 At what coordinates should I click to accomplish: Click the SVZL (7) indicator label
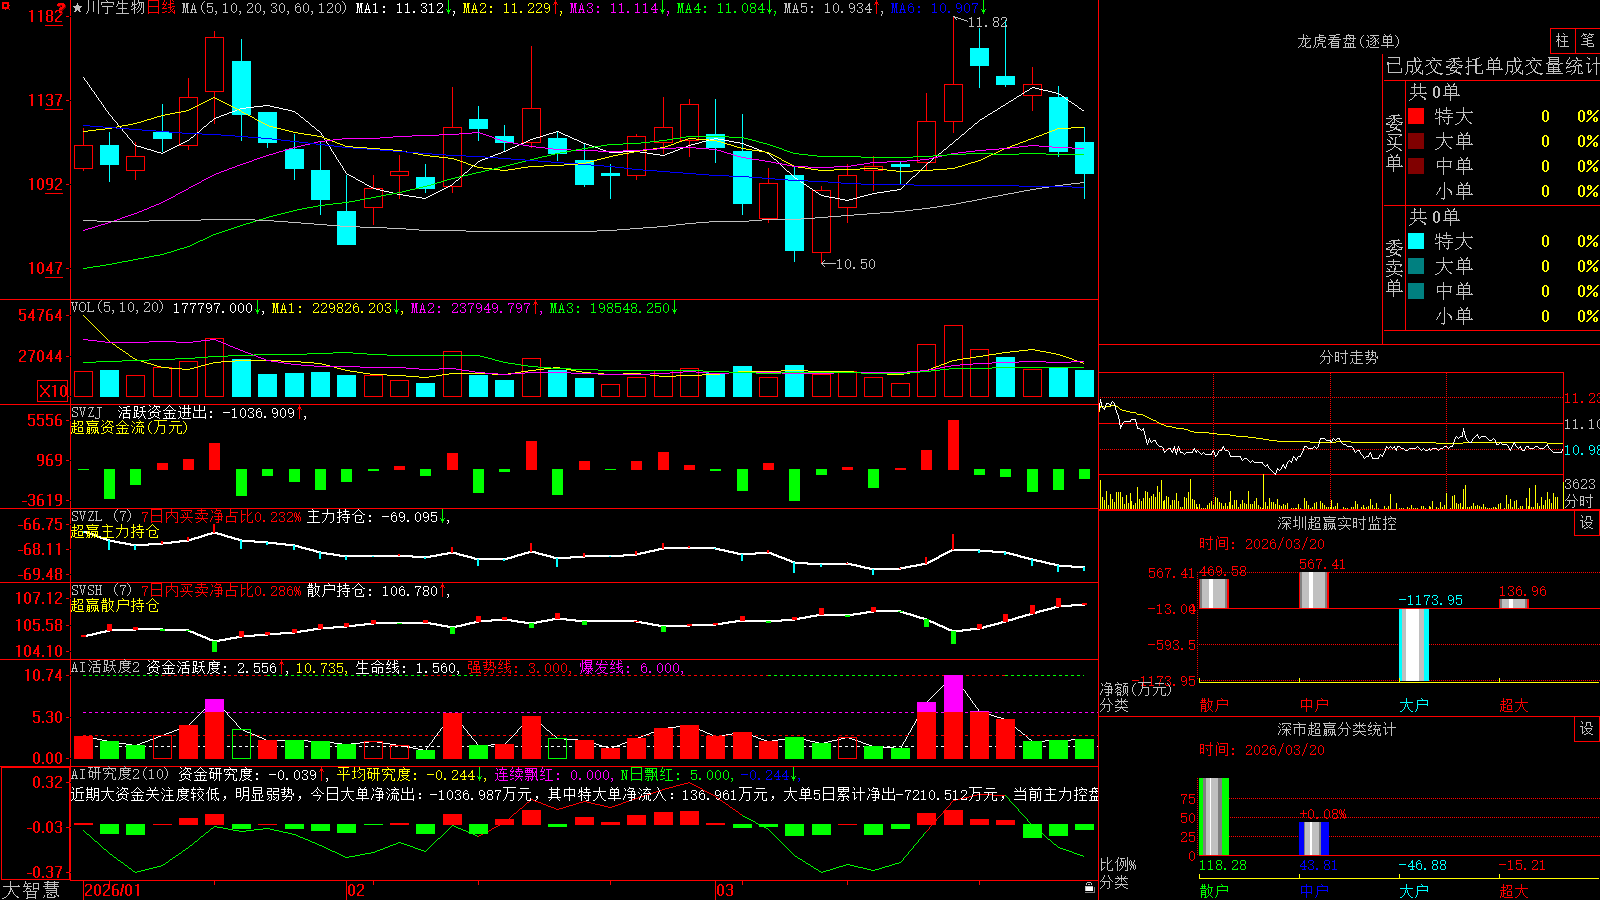[x=101, y=516]
